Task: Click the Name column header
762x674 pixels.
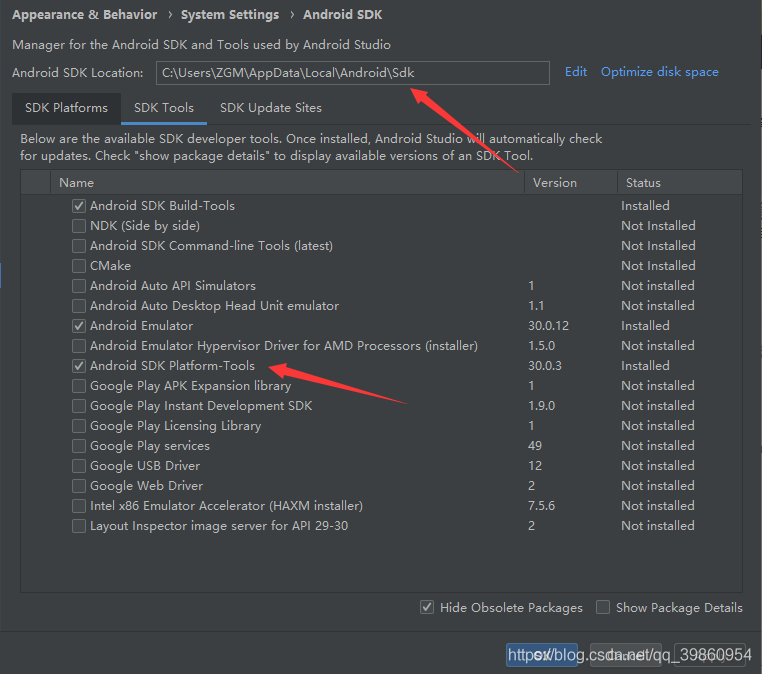Action: (x=287, y=183)
